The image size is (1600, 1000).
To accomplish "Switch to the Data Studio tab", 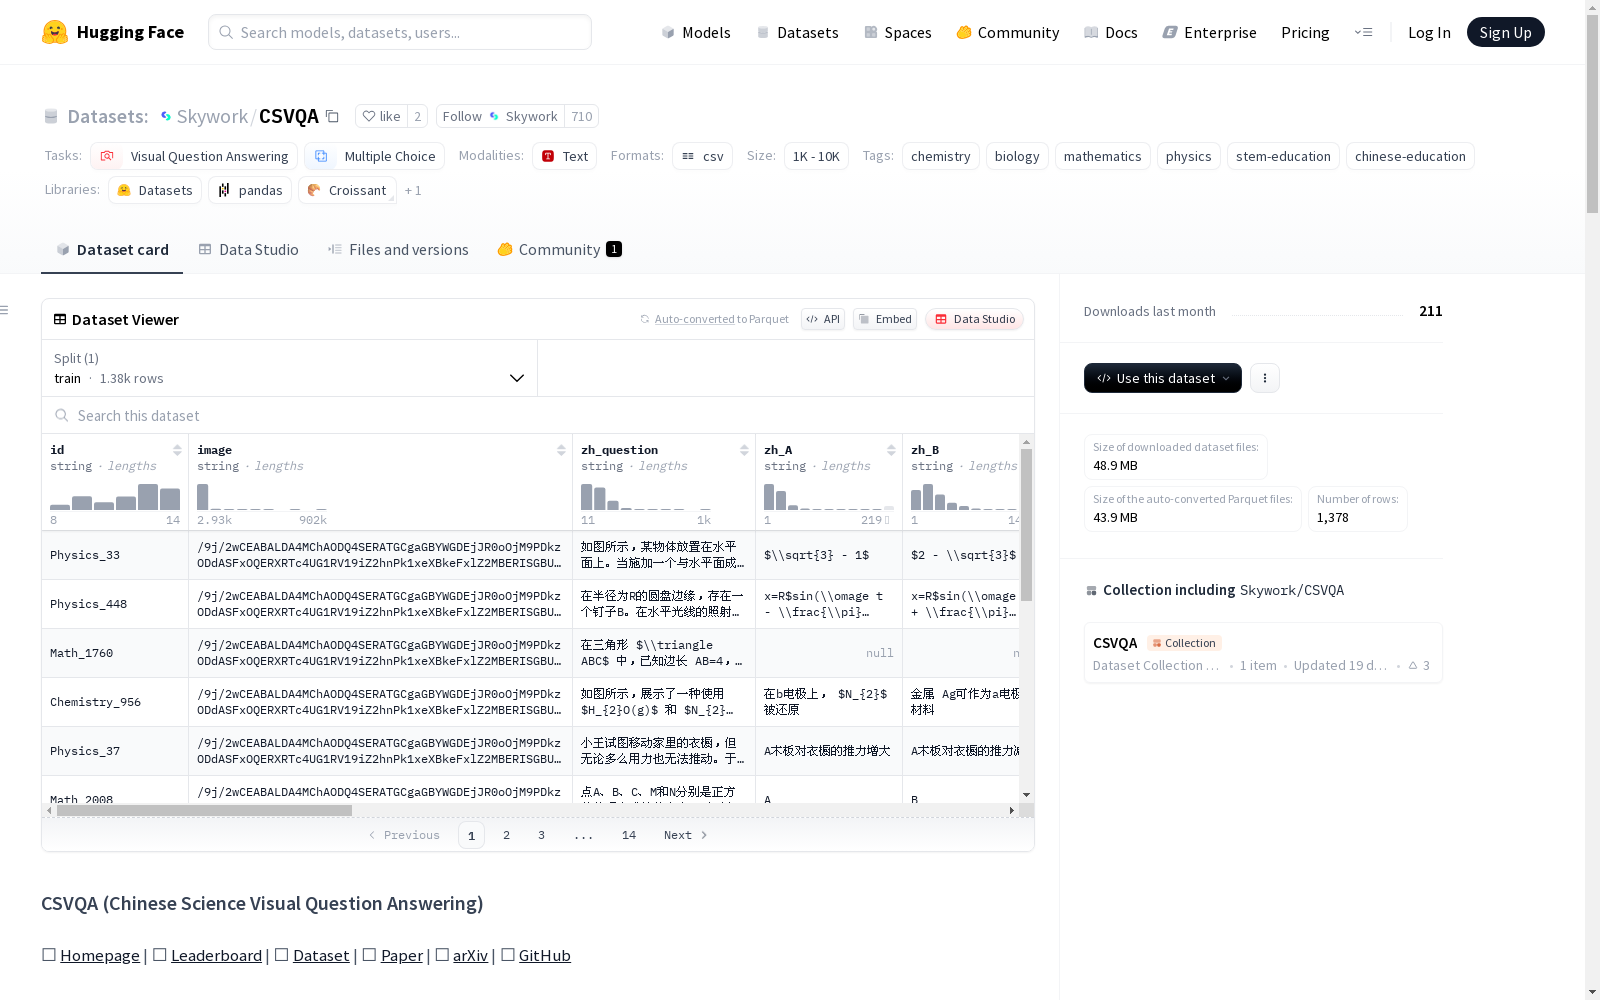I will 249,250.
